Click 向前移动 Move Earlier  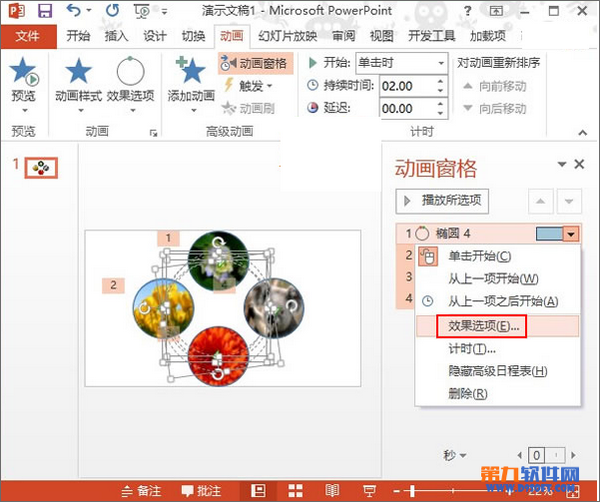click(x=495, y=86)
